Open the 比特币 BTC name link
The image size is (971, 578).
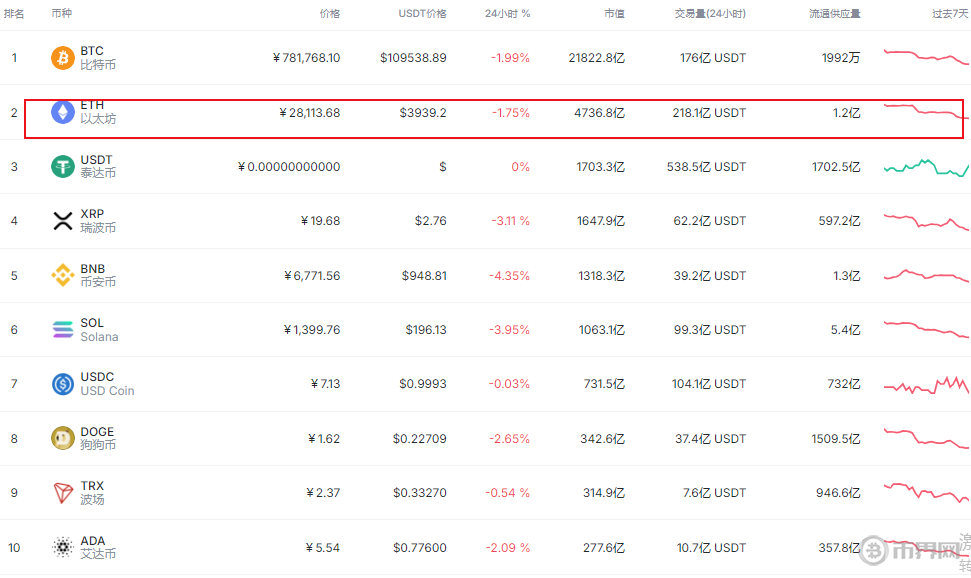pos(98,65)
